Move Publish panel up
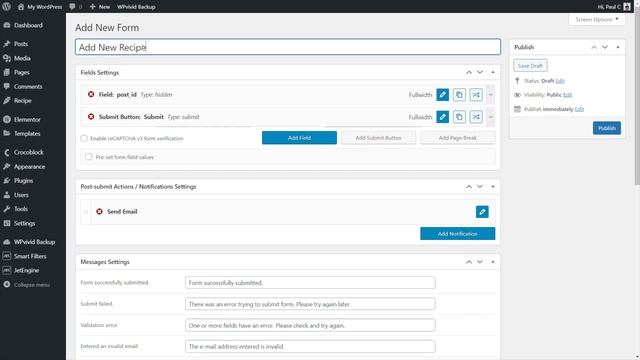 coord(594,47)
